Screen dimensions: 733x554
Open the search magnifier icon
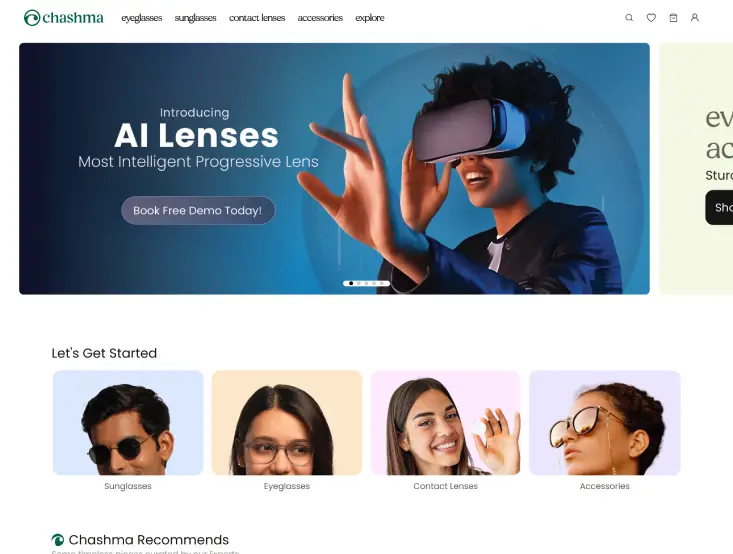pyautogui.click(x=629, y=18)
